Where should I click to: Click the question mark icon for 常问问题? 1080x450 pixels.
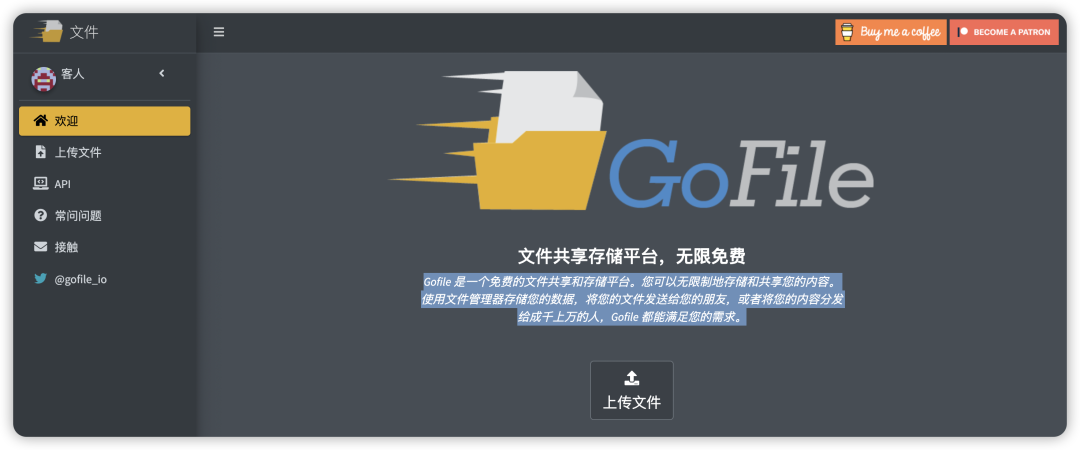40,215
